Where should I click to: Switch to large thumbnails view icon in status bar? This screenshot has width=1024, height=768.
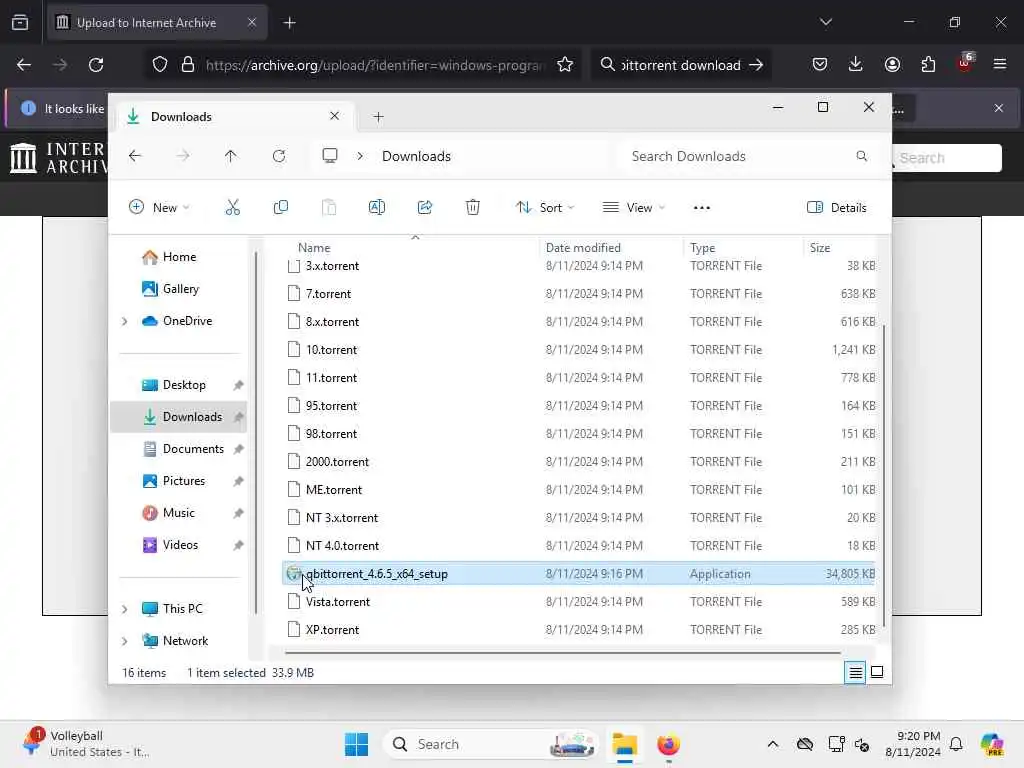877,672
